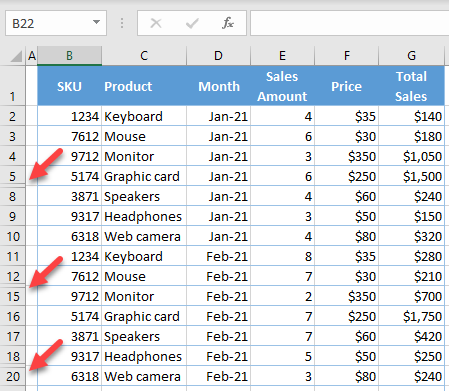Image resolution: width=449 pixels, height=391 pixels.
Task: Click the Feb-21 cell in row 18
Action: click(x=218, y=356)
